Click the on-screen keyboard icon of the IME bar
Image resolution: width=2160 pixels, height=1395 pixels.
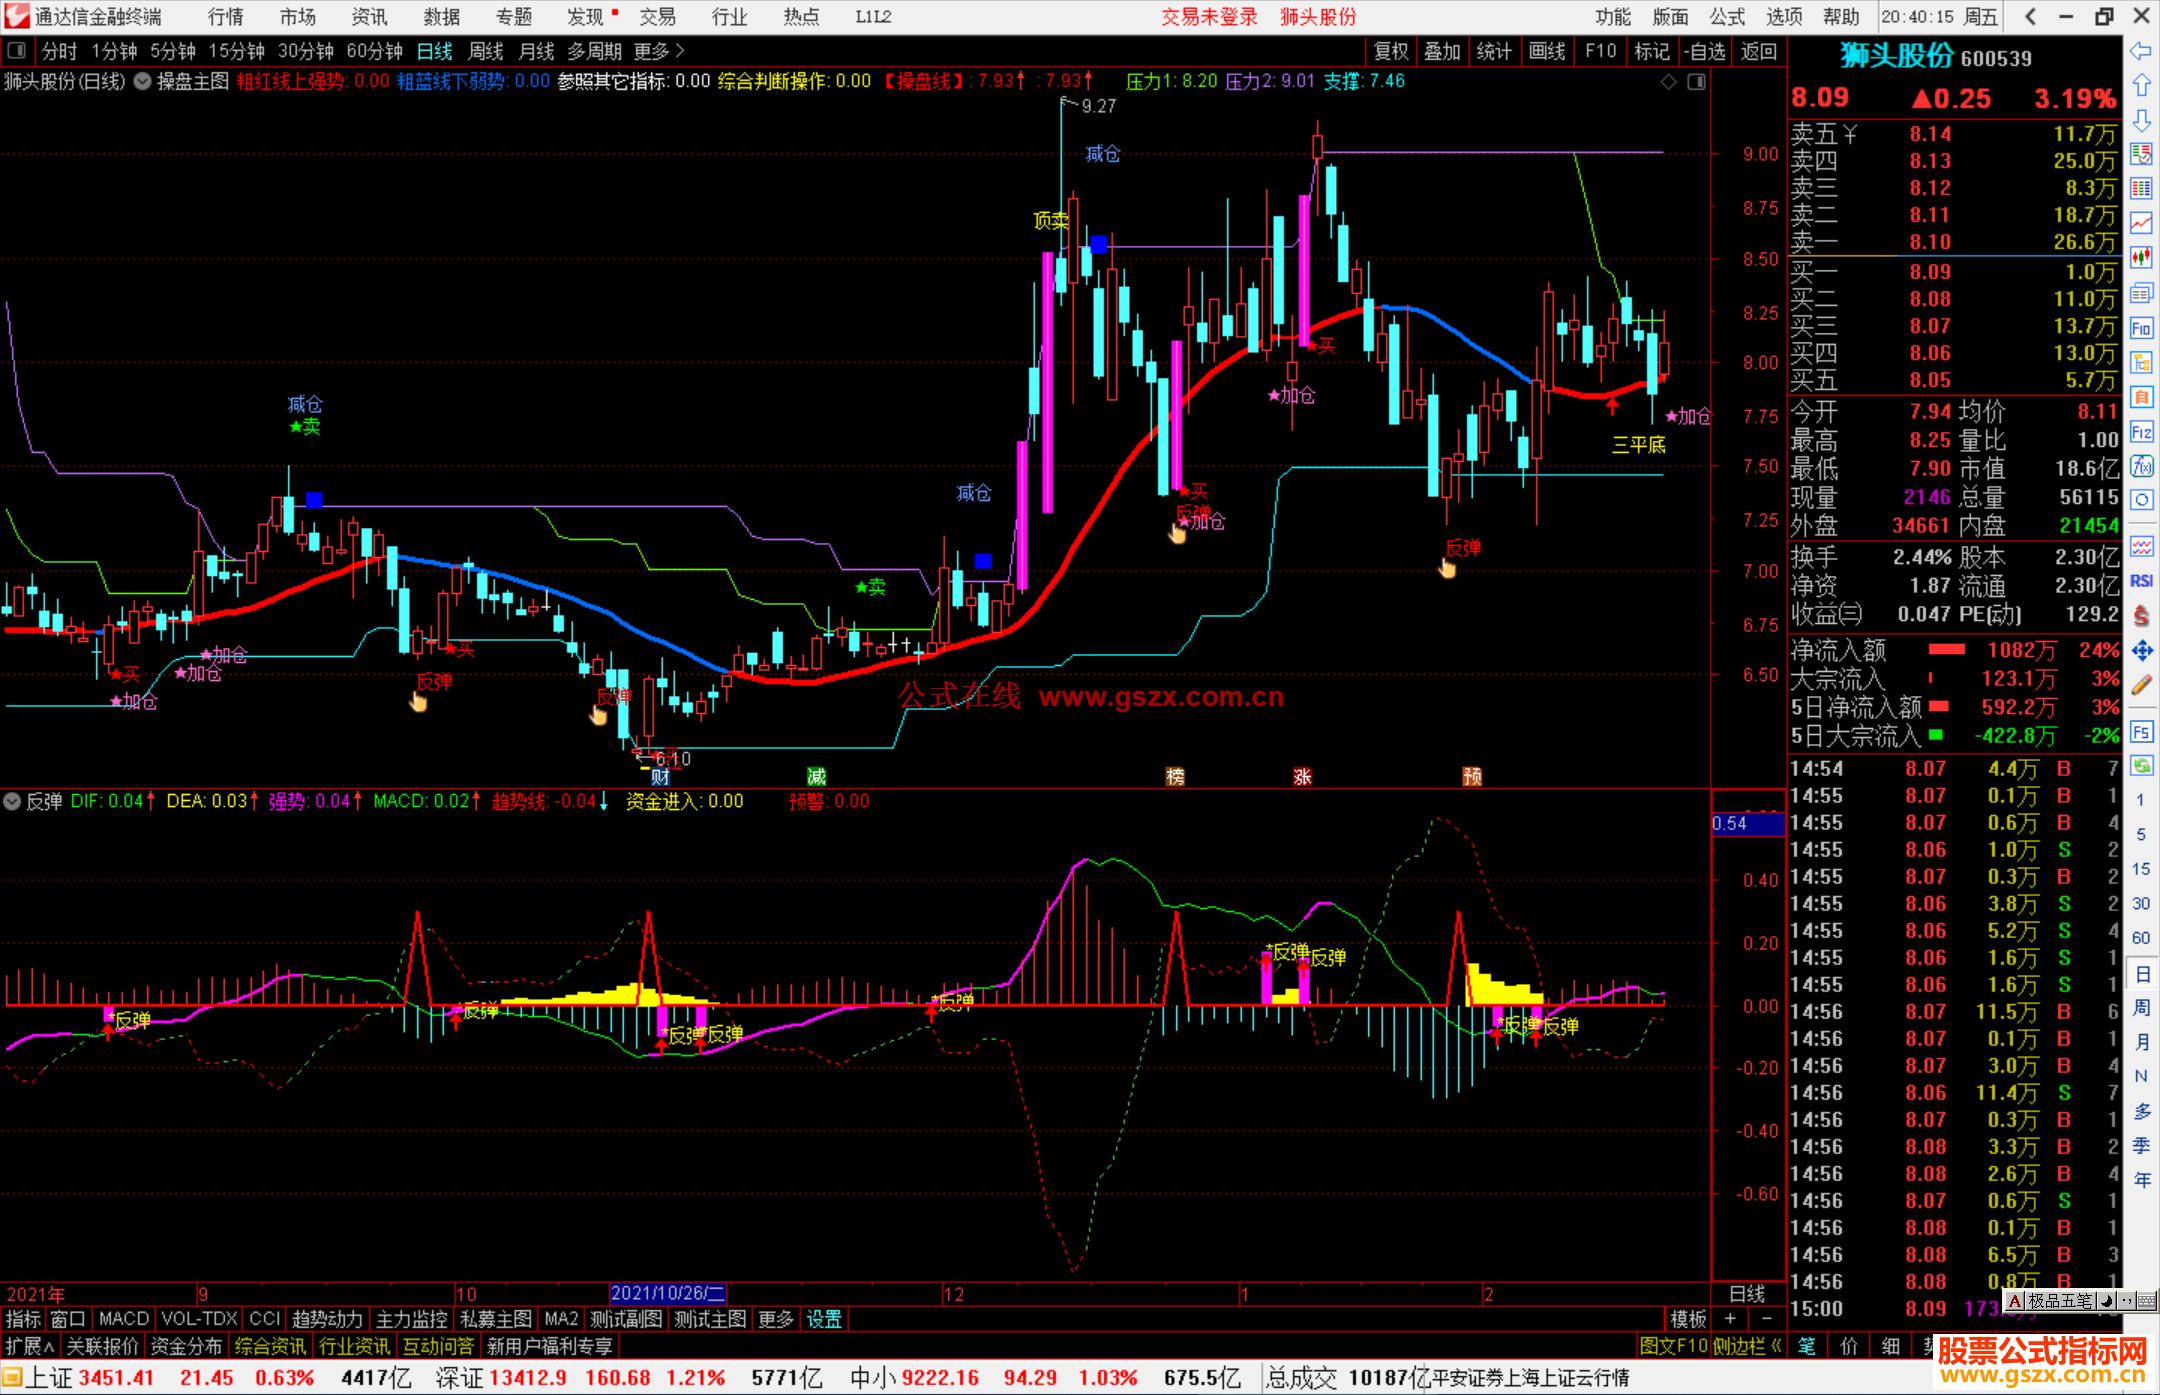[2146, 1301]
